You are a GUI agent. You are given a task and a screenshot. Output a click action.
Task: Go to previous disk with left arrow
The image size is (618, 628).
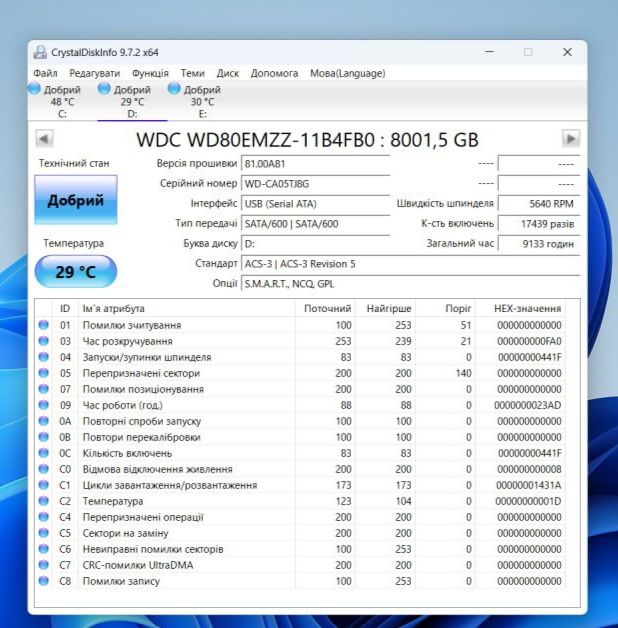[x=44, y=139]
